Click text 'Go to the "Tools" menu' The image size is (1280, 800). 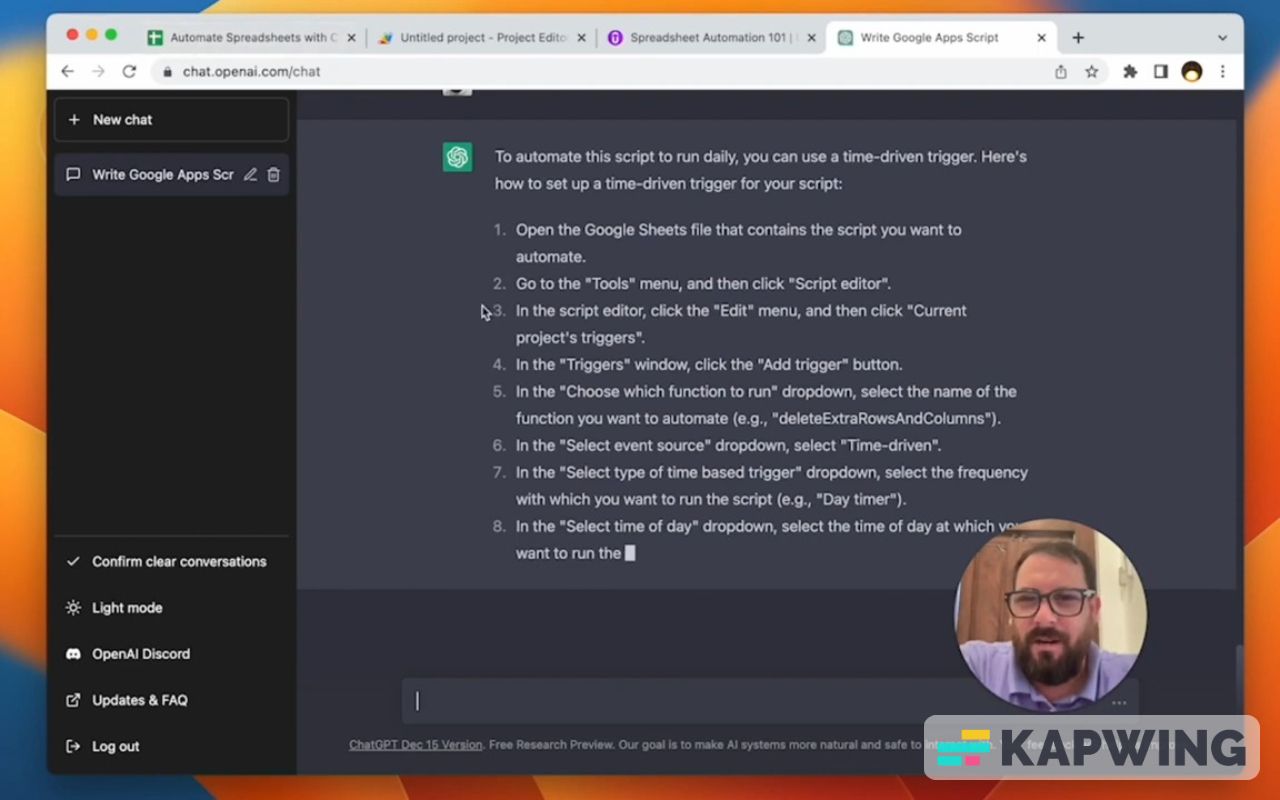point(598,284)
